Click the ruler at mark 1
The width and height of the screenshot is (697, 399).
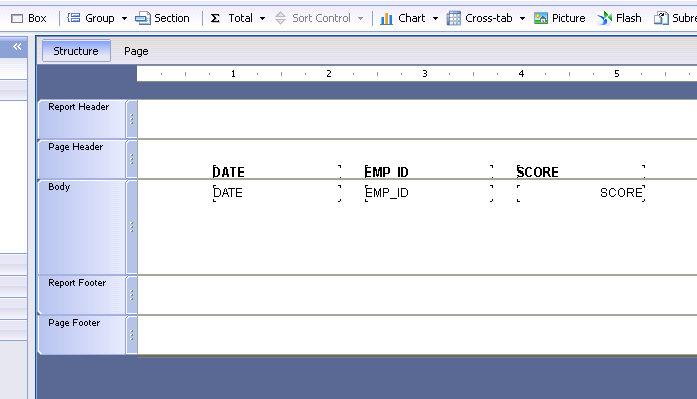pos(233,74)
